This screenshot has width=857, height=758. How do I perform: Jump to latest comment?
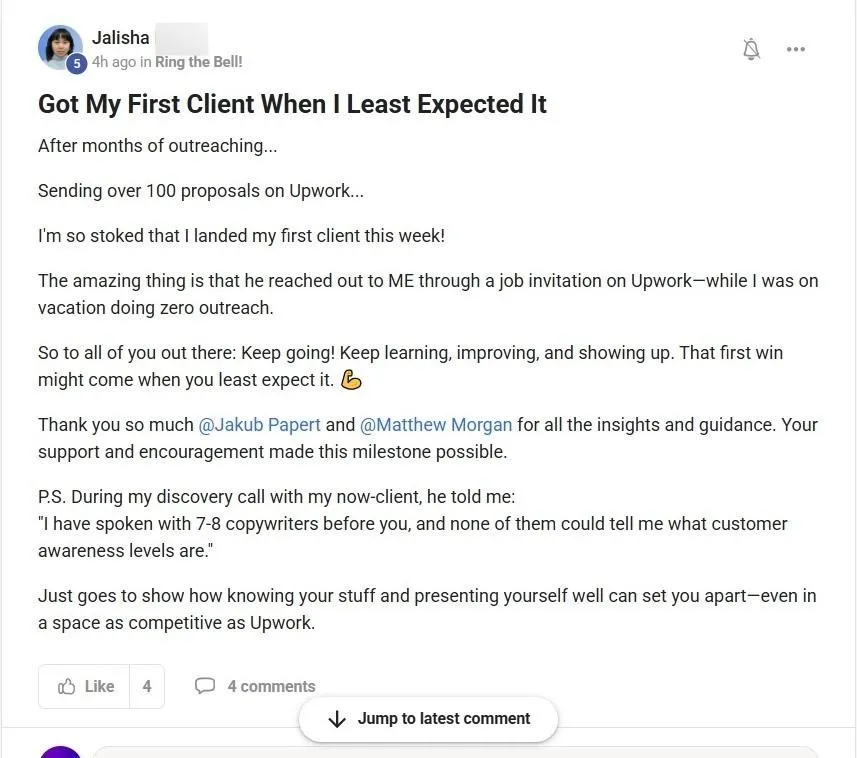point(428,719)
